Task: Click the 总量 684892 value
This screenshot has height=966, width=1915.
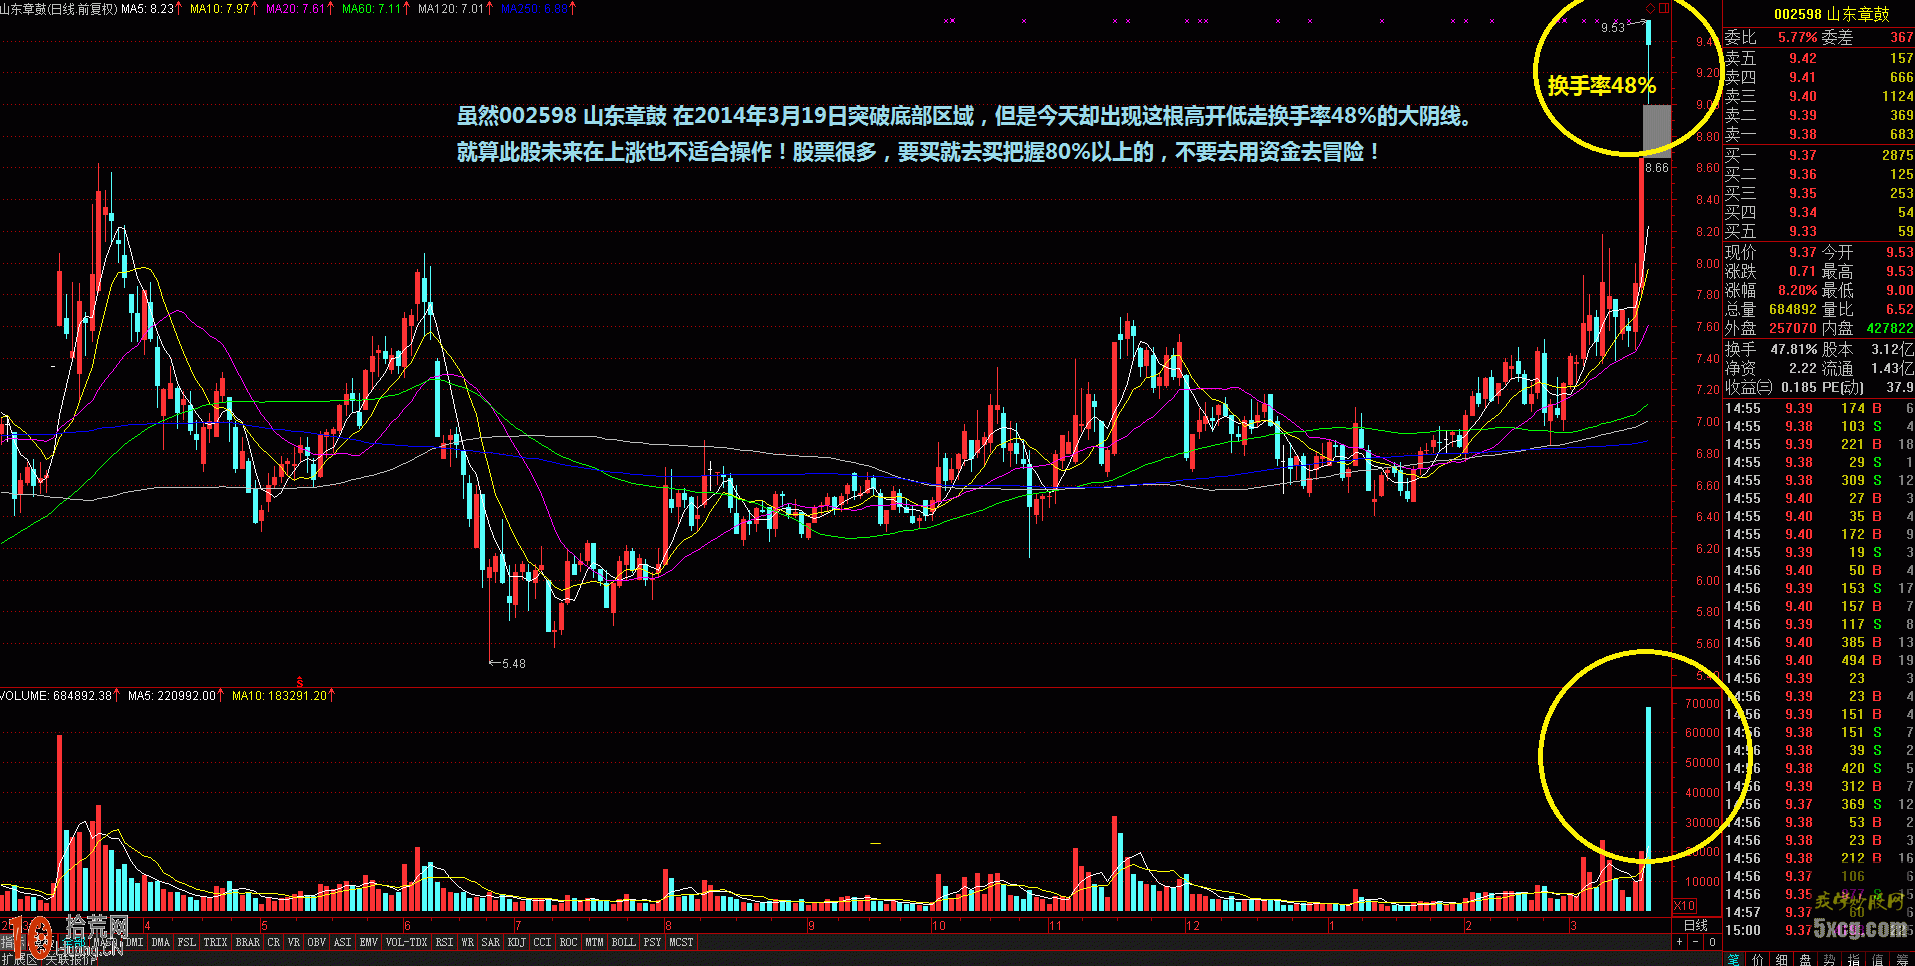Action: [1793, 309]
